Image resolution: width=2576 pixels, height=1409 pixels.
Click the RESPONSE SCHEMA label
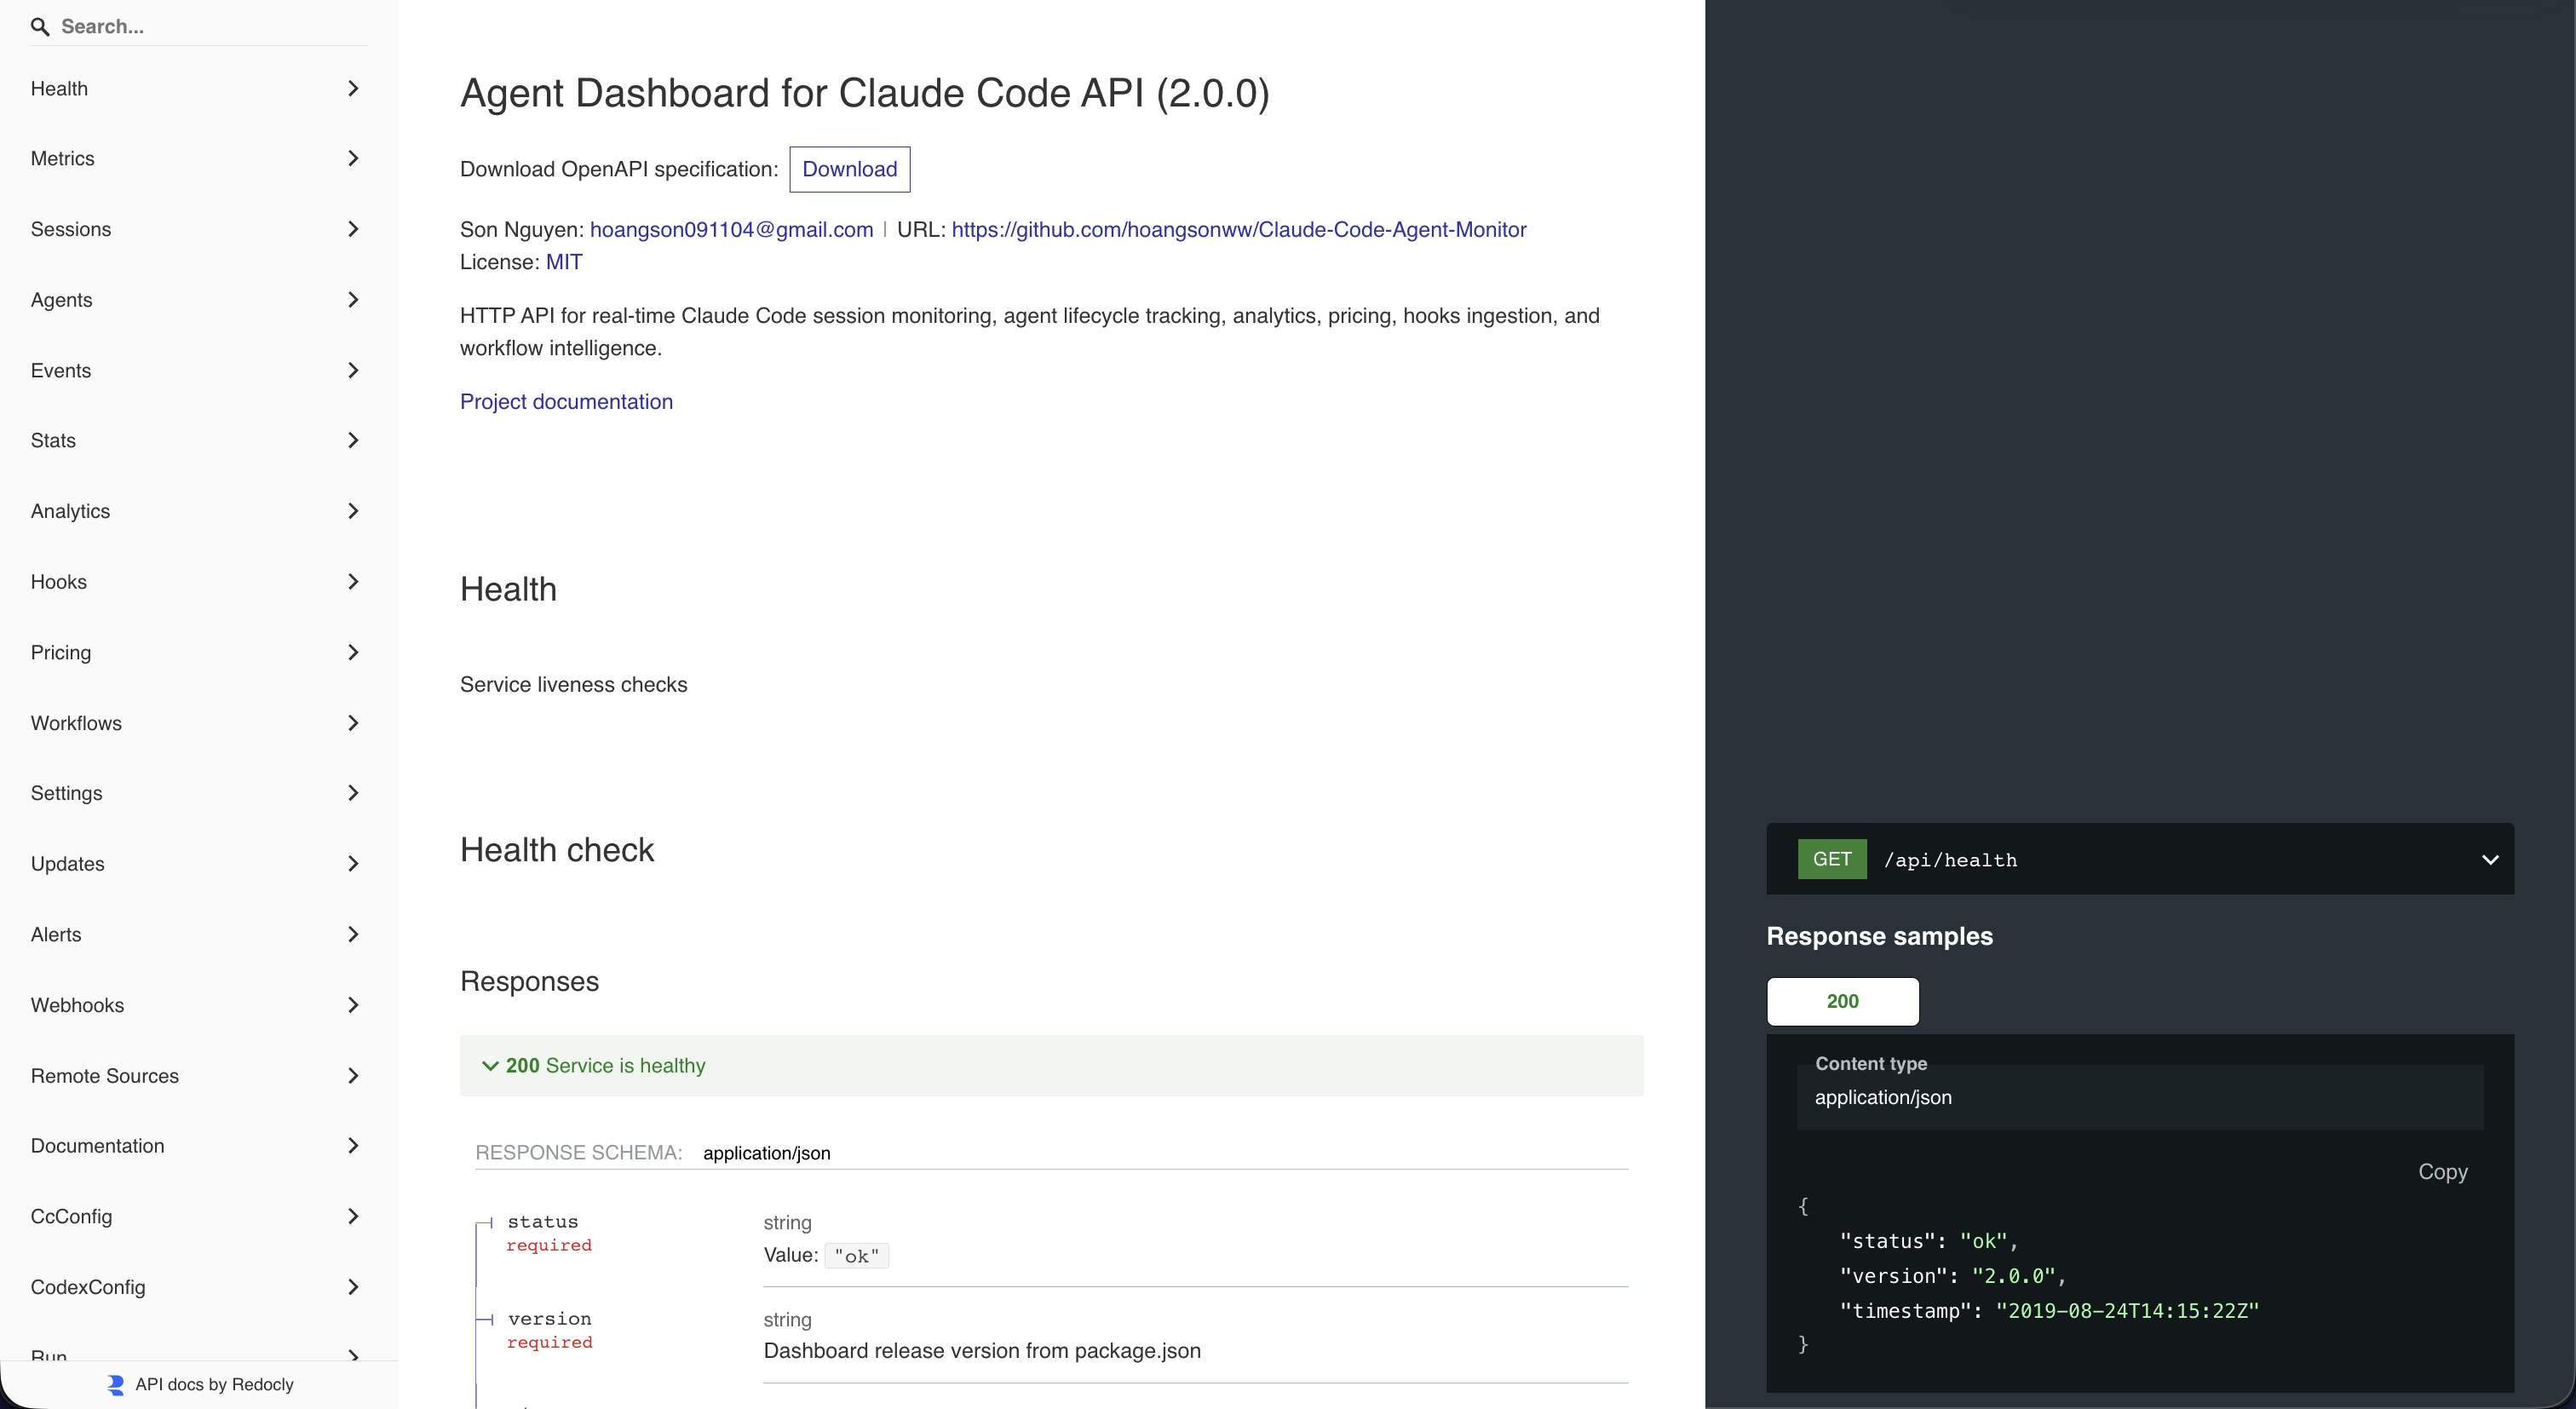coord(579,1153)
